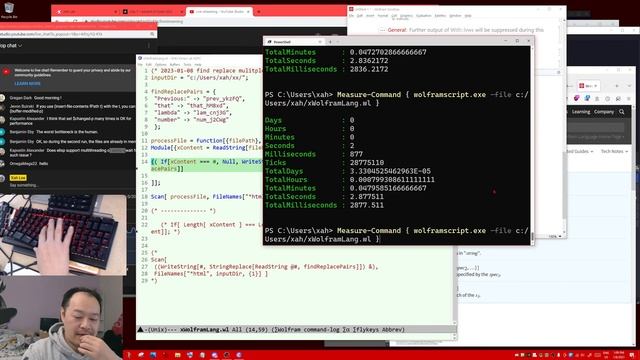This screenshot has width=640, height=360.
Task: Click Ticks value 28775110 in terminal
Action: tap(367, 163)
